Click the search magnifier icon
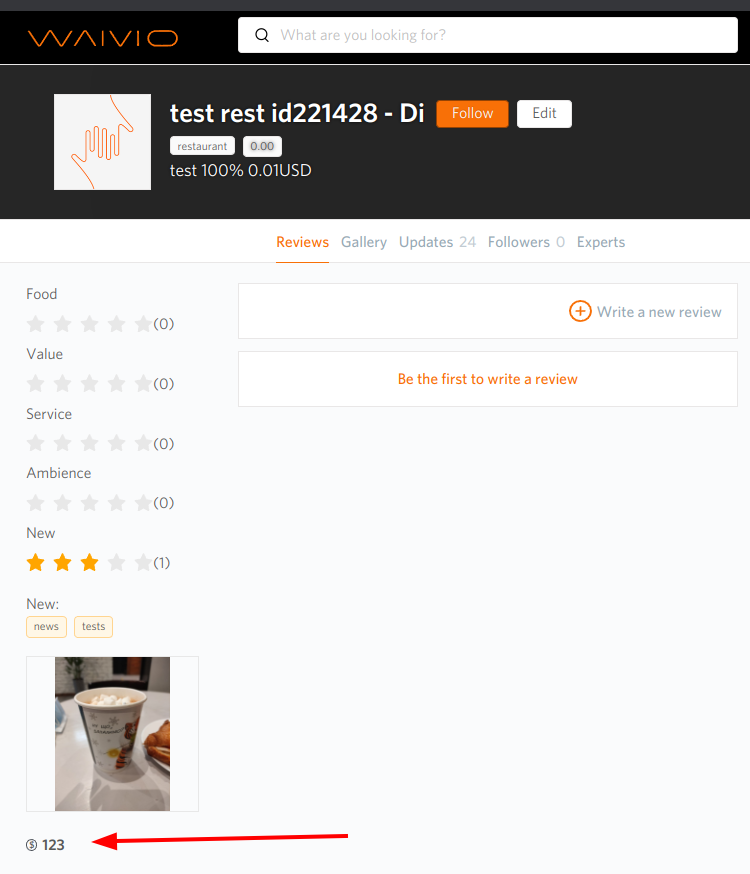Viewport: 750px width, 874px height. point(262,35)
